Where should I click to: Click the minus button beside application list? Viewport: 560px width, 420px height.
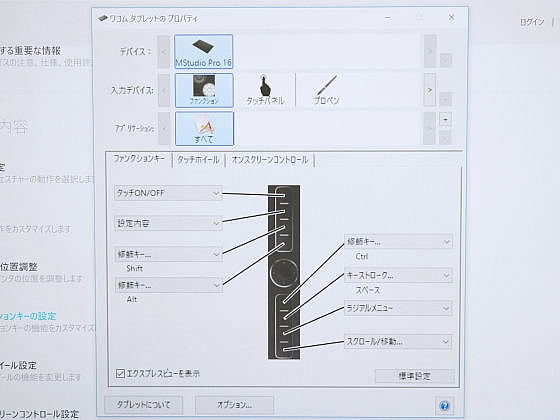tap(445, 119)
